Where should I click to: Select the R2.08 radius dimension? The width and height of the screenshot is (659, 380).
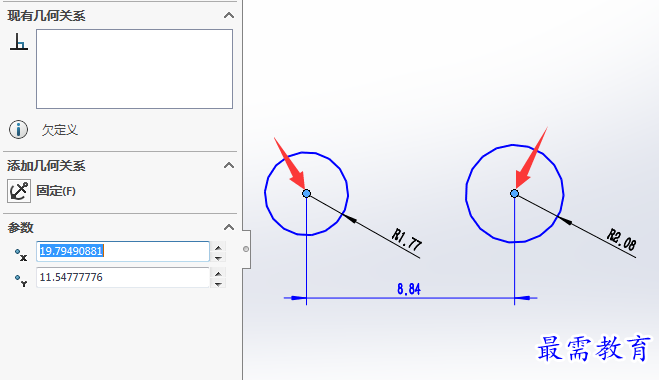[622, 240]
